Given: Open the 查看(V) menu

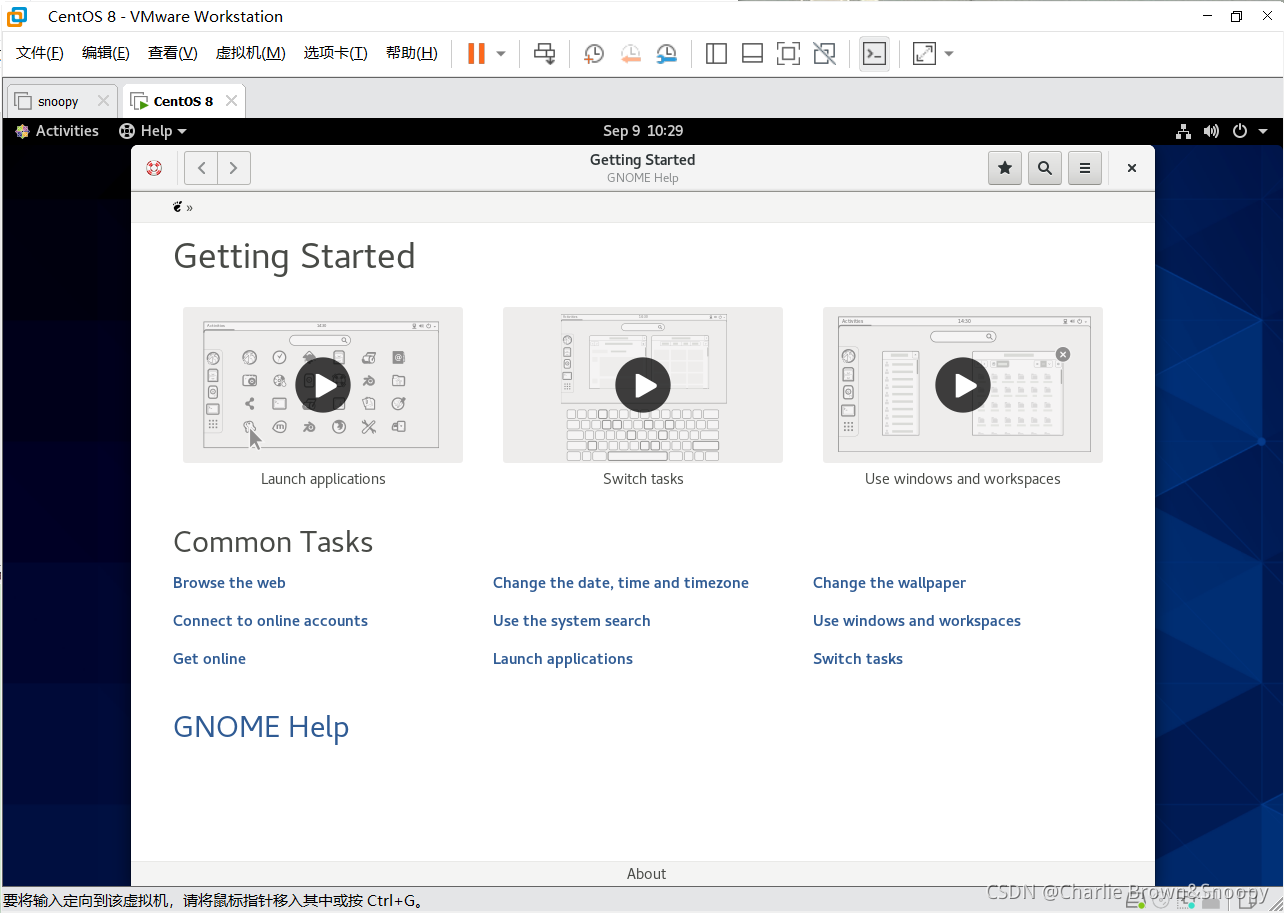Looking at the screenshot, I should (173, 53).
